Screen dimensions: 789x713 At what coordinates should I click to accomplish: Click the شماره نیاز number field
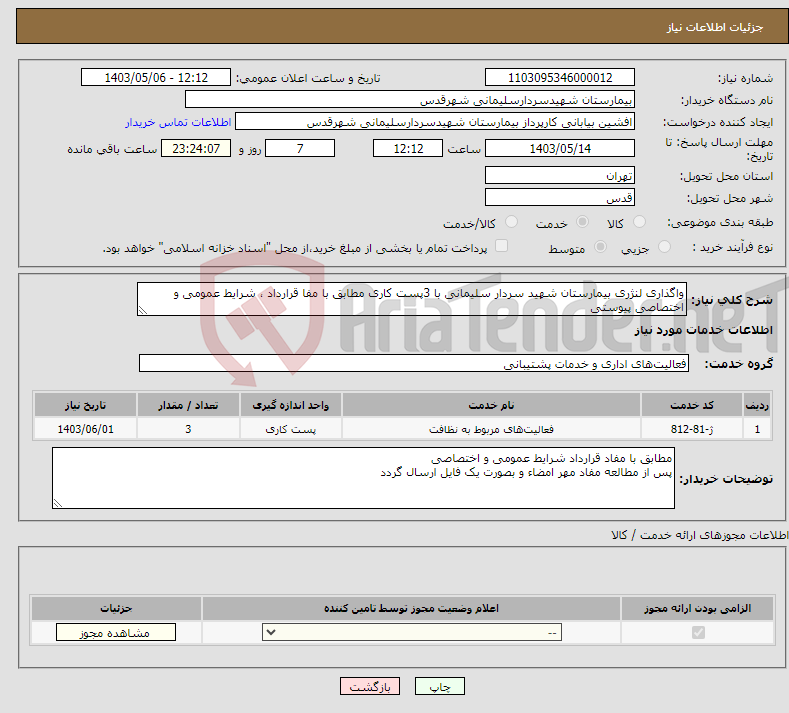560,77
